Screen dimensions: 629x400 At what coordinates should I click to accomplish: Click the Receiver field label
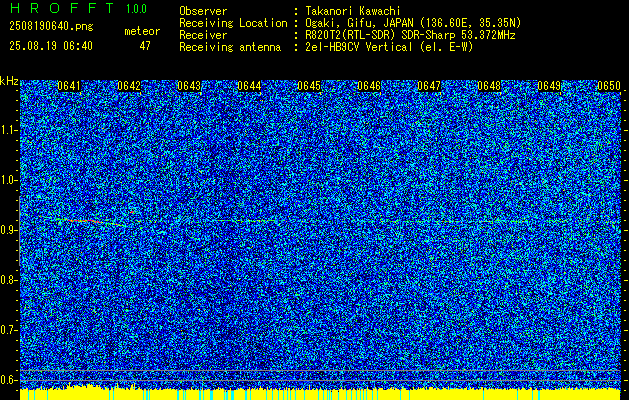coord(203,35)
